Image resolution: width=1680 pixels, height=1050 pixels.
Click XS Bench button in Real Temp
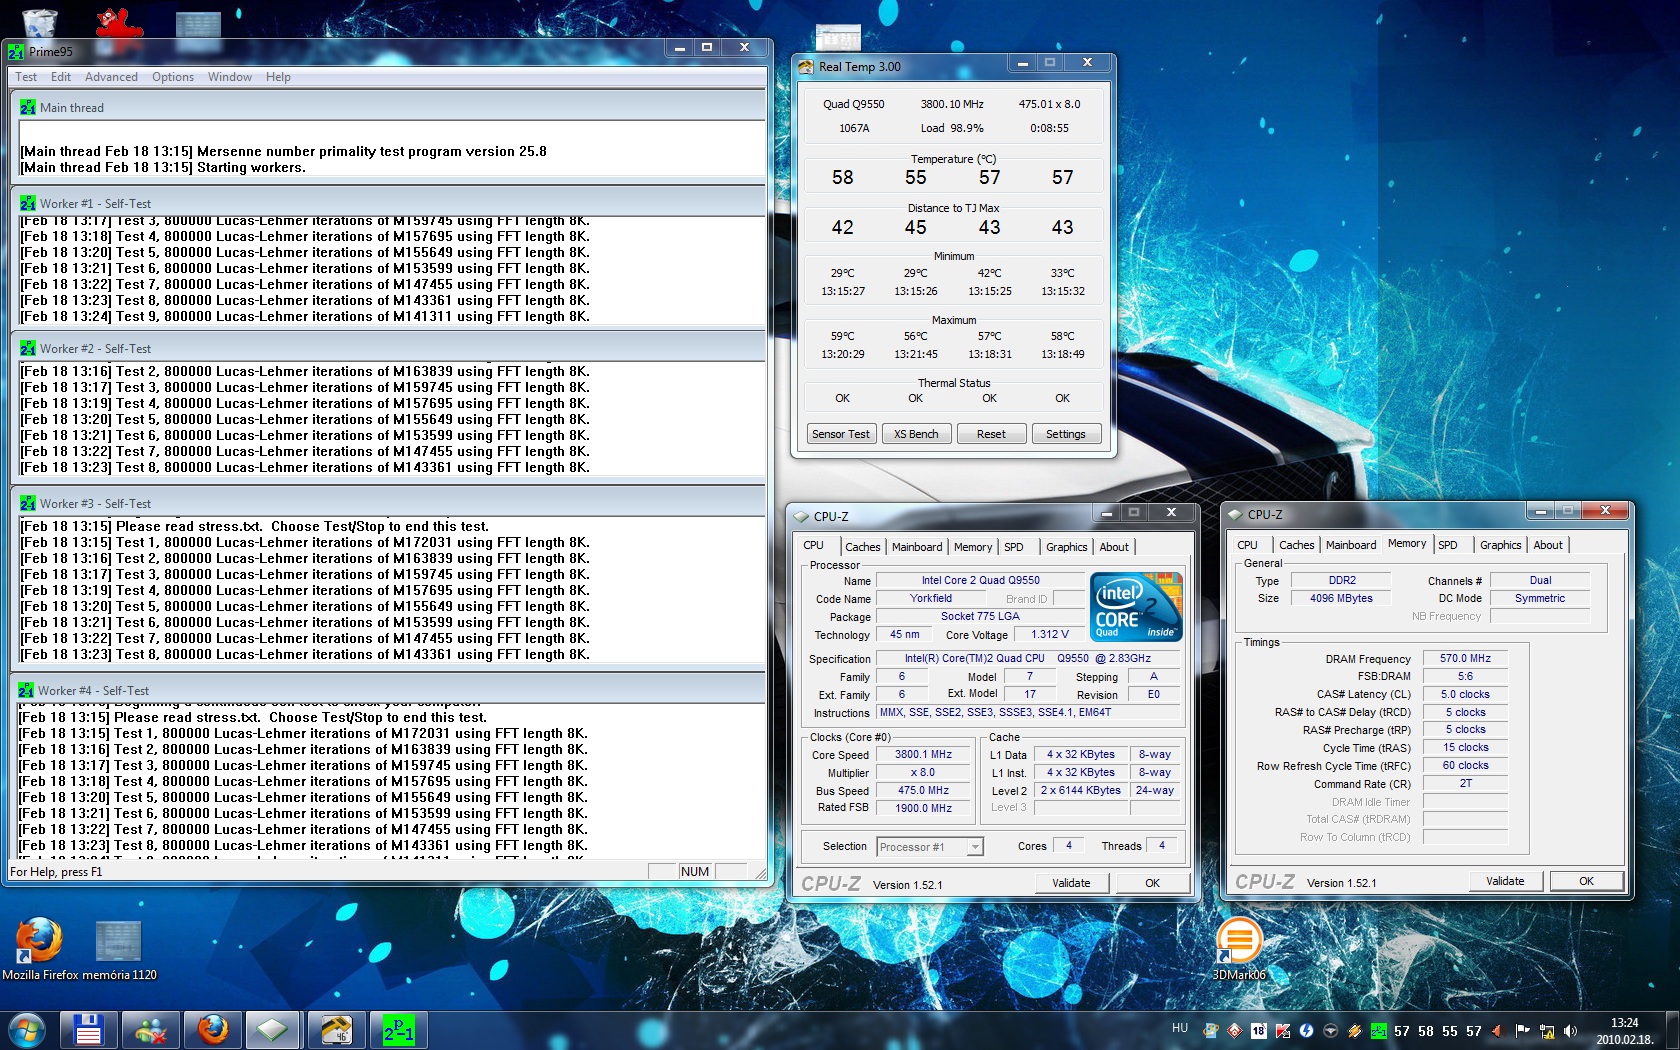tap(916, 434)
